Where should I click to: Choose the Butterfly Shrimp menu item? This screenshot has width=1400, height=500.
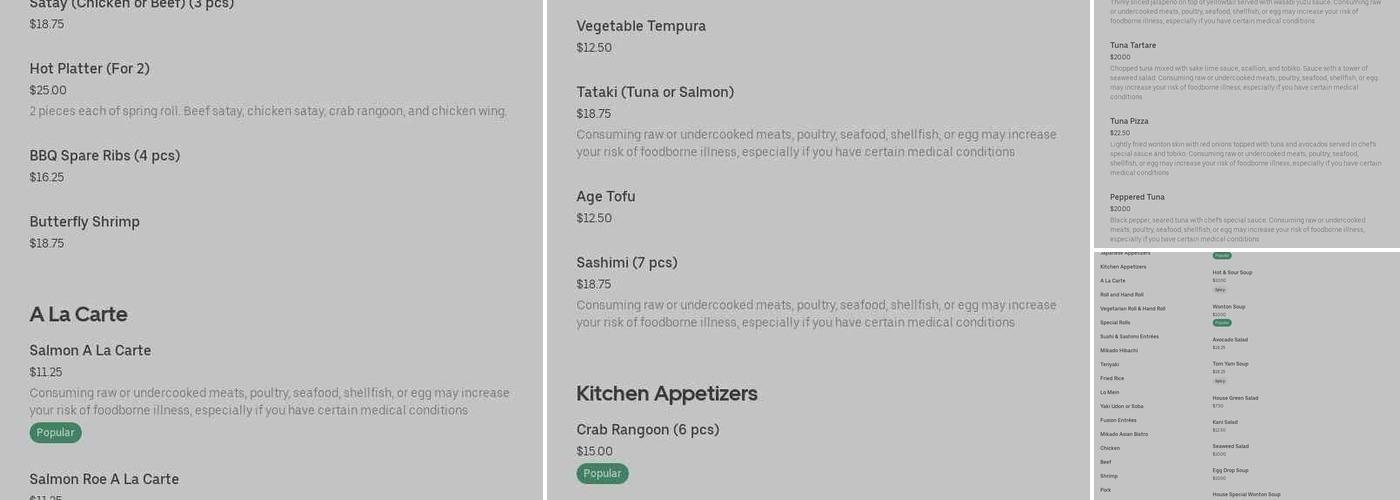(x=85, y=222)
